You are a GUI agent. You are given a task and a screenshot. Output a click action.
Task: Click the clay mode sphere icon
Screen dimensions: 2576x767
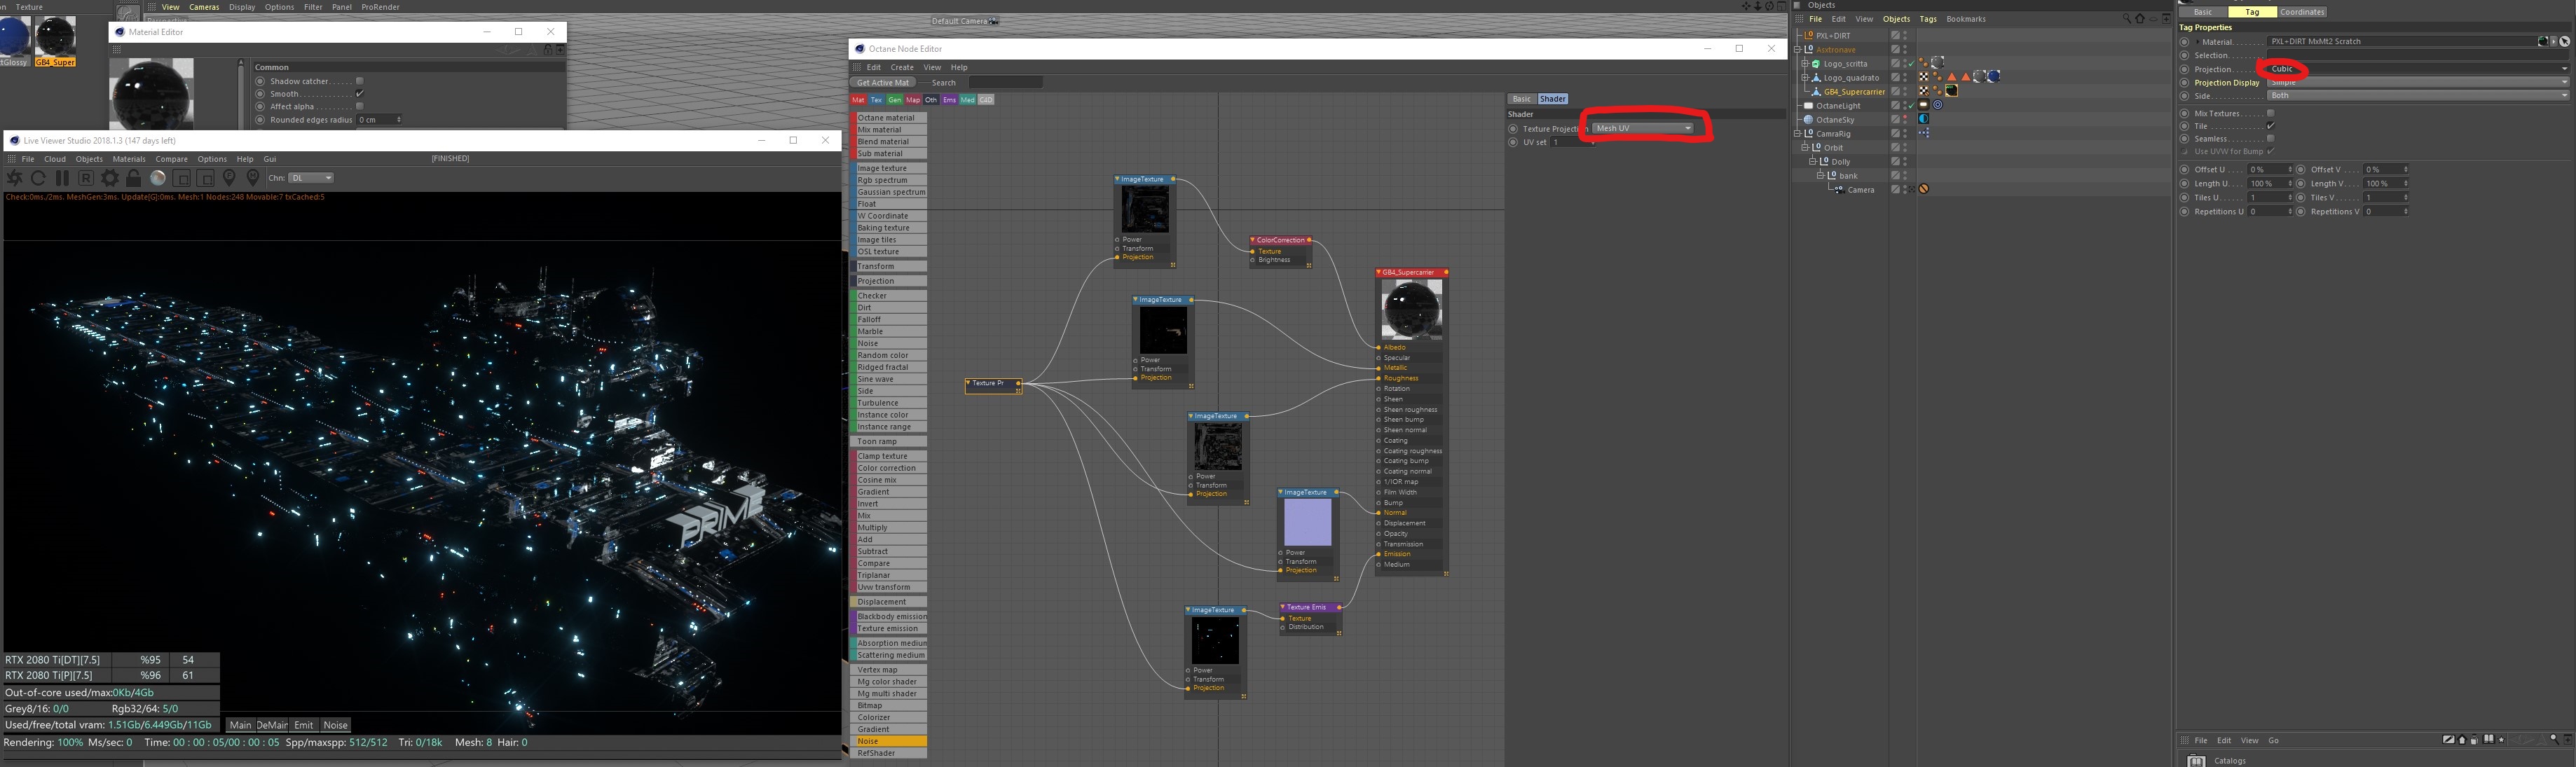point(158,178)
